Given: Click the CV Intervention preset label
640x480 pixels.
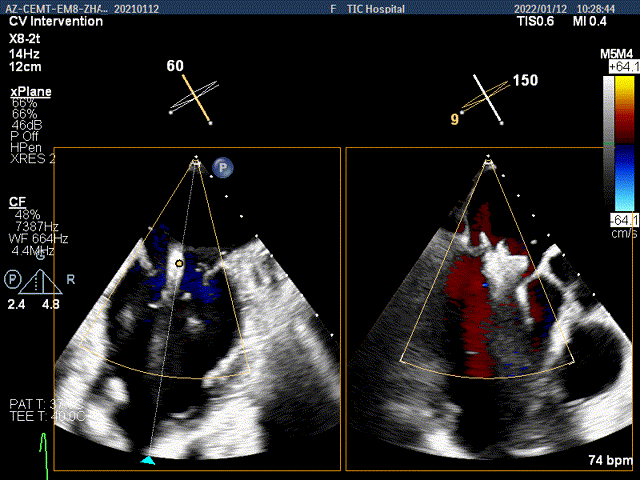Looking at the screenshot, I should coord(56,21).
